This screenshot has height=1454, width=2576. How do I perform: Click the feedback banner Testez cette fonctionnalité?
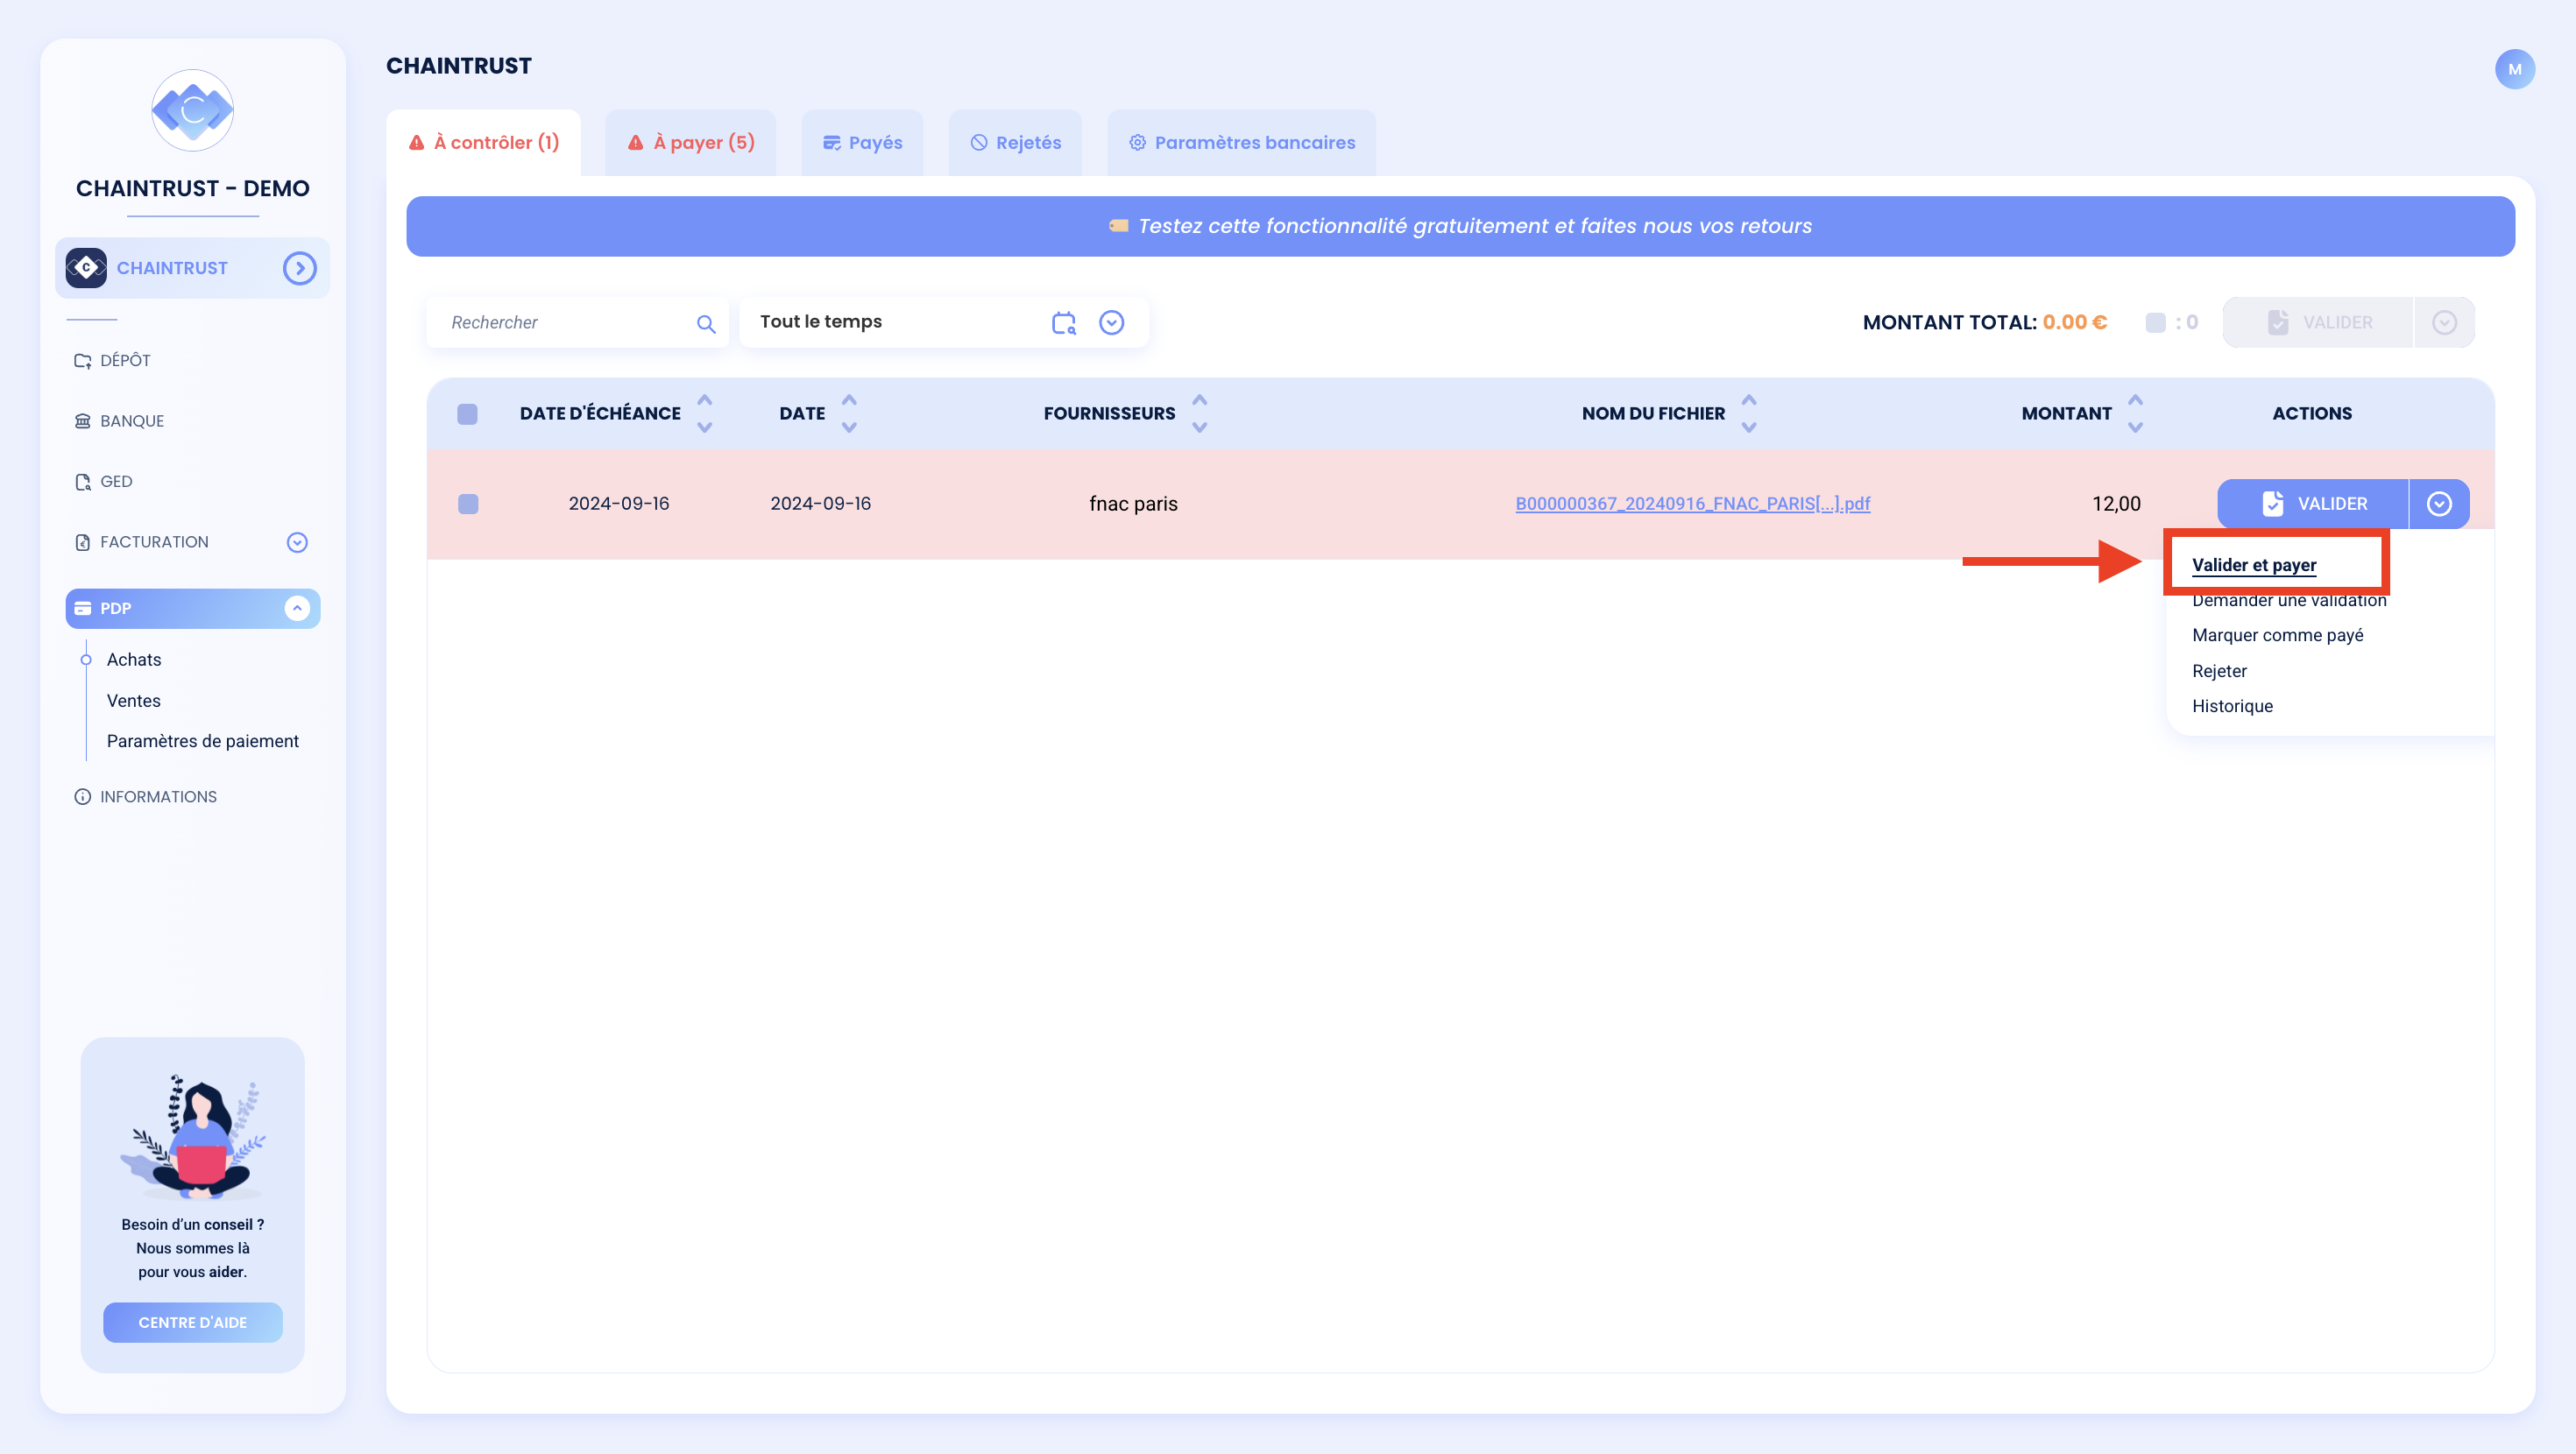pyautogui.click(x=1460, y=226)
